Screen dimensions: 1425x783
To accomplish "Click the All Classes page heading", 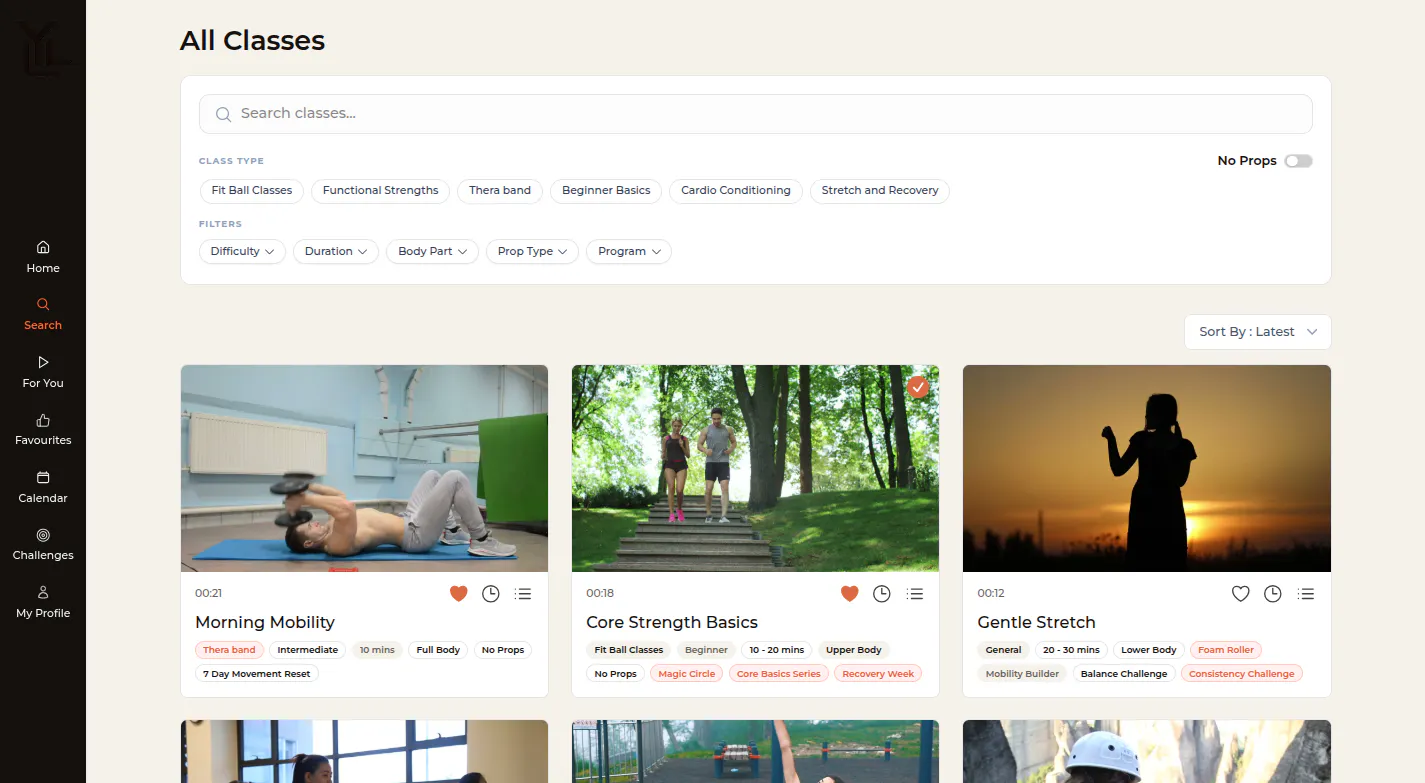I will (252, 41).
